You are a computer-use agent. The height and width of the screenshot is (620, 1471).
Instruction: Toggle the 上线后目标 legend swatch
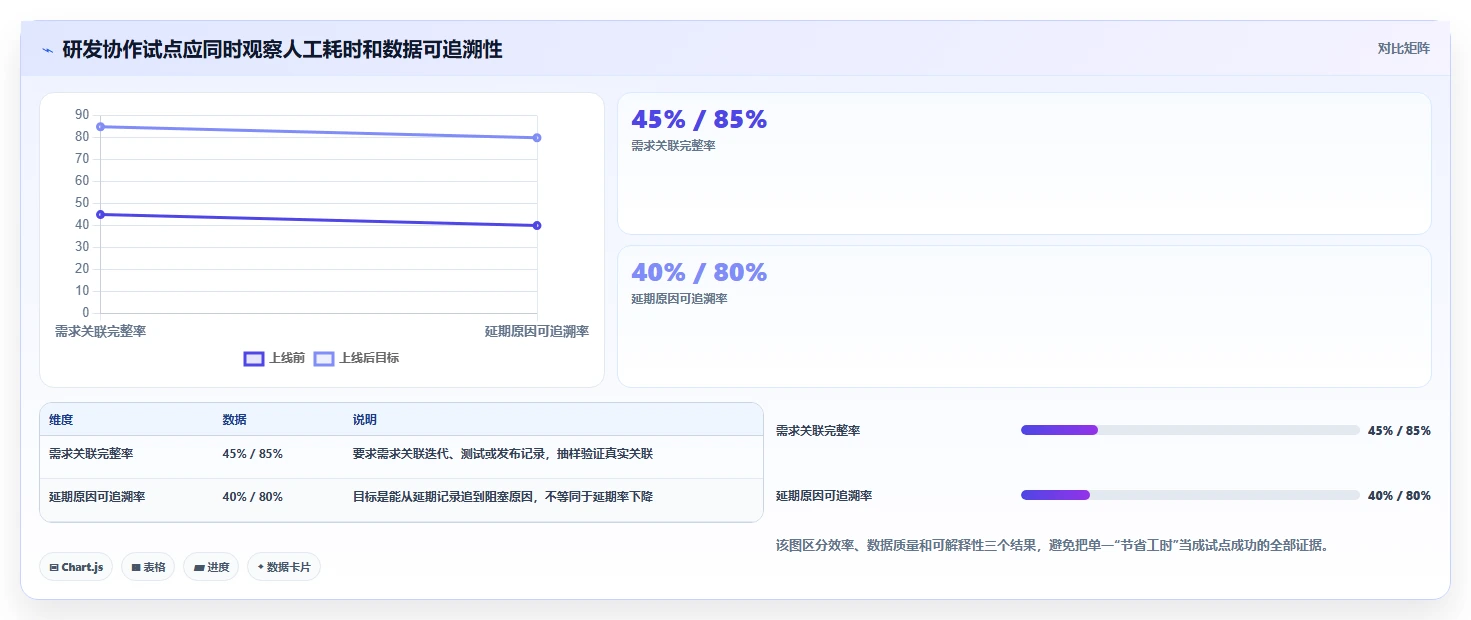coord(324,358)
